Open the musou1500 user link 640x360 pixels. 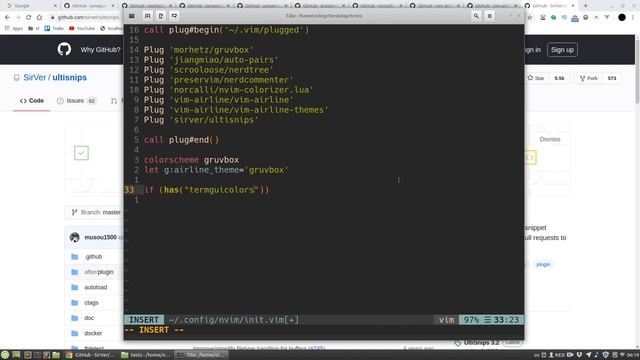tap(100, 237)
